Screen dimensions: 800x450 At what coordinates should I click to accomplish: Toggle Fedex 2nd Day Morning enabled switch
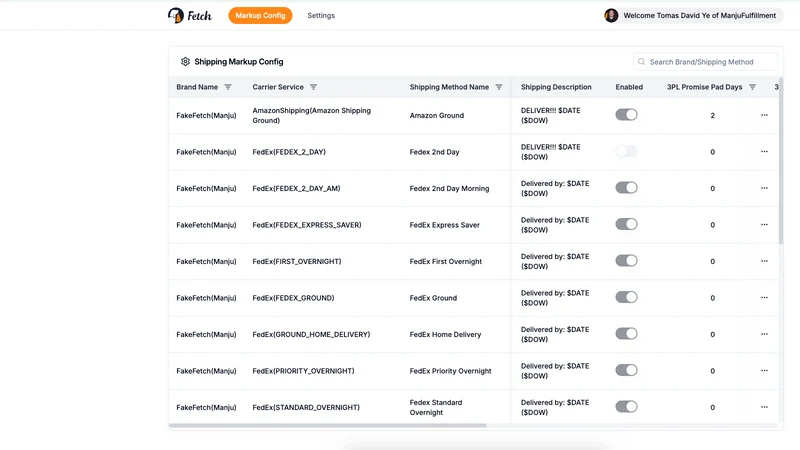(626, 188)
